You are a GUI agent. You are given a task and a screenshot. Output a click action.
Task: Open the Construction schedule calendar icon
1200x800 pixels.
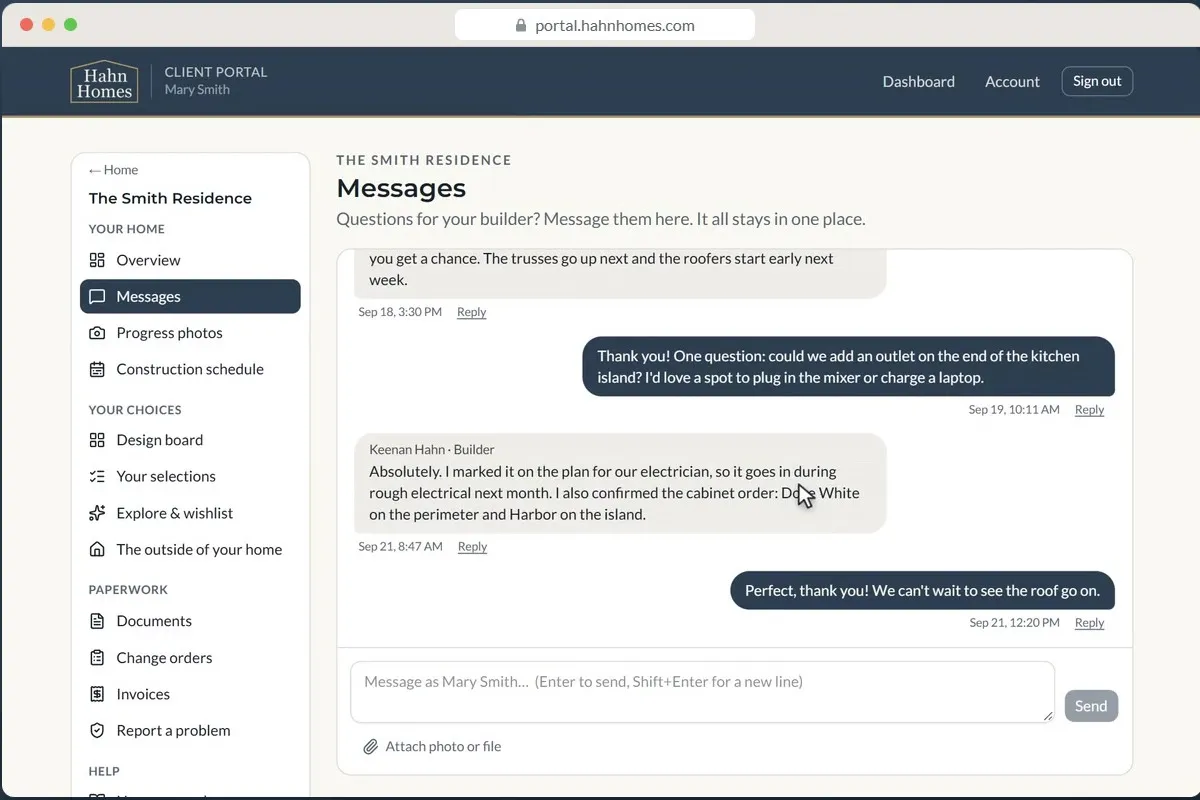tap(97, 369)
